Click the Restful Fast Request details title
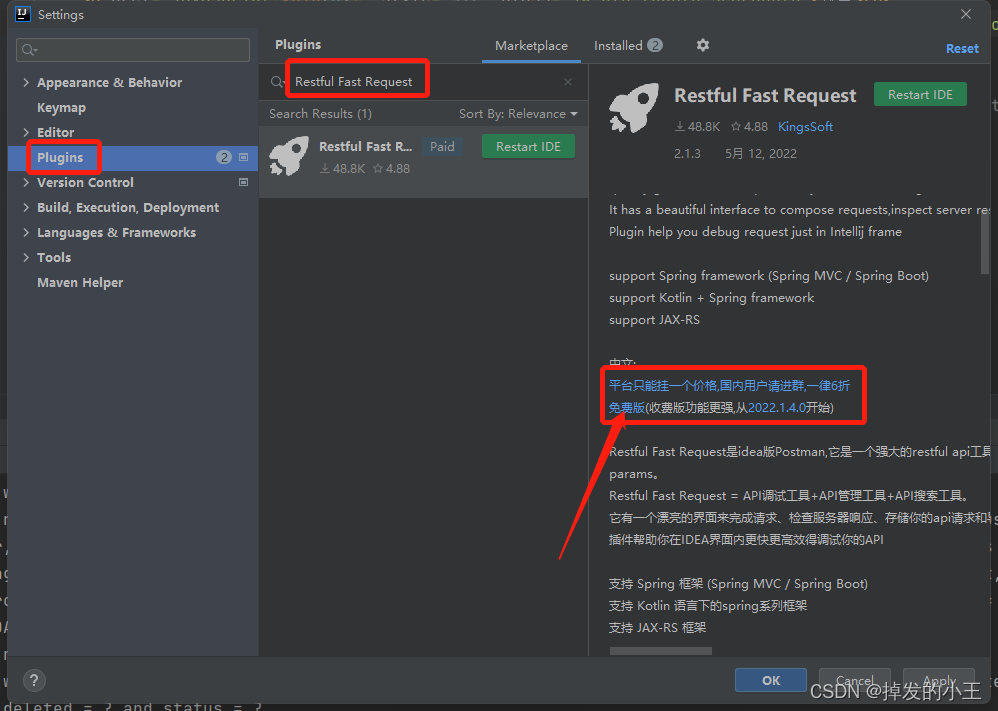This screenshot has width=998, height=711. pyautogui.click(x=765, y=95)
